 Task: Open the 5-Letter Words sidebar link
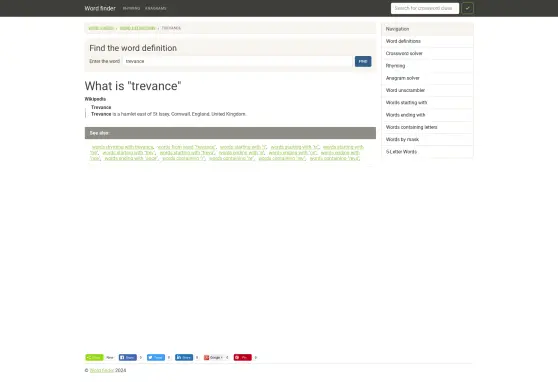click(427, 152)
